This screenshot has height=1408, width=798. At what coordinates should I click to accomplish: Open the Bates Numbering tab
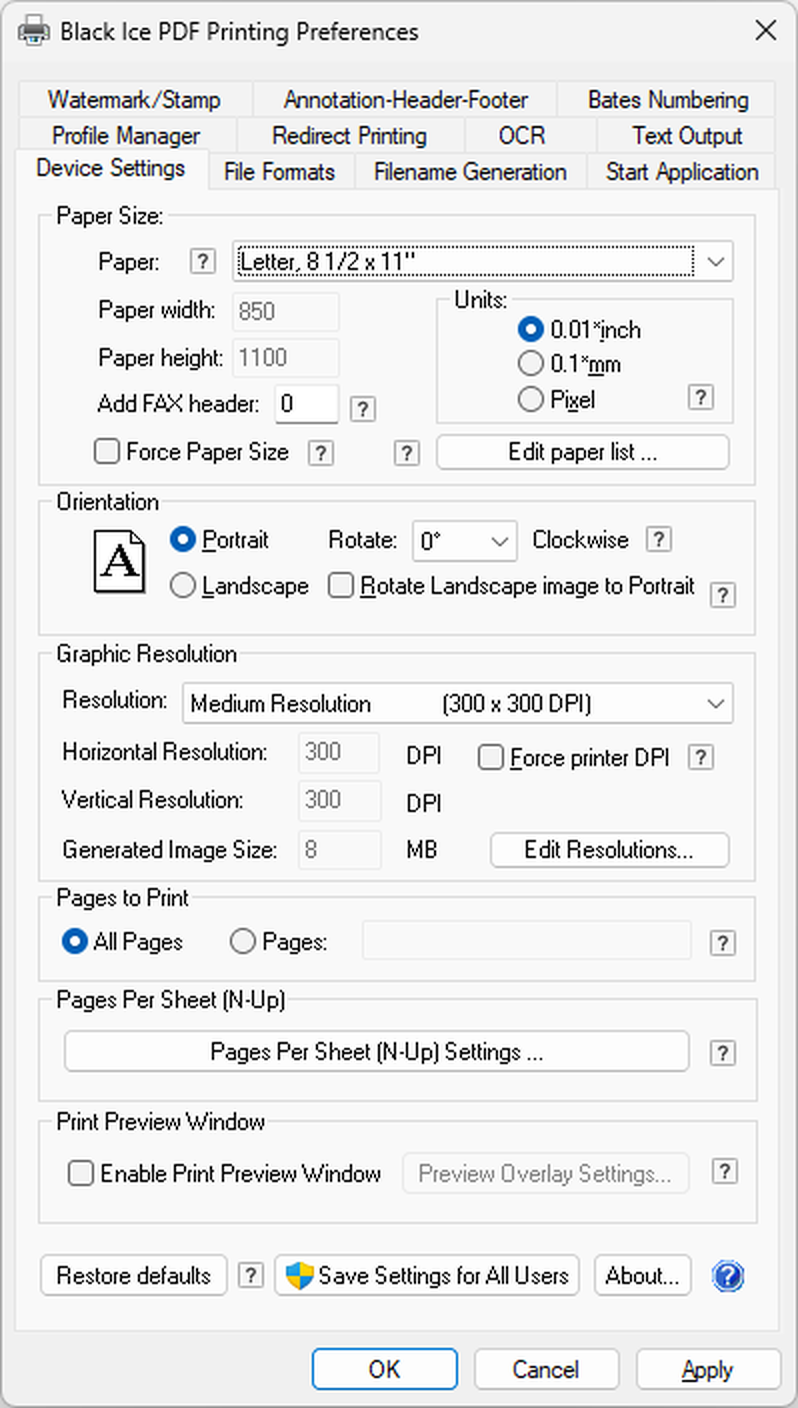tap(668, 100)
